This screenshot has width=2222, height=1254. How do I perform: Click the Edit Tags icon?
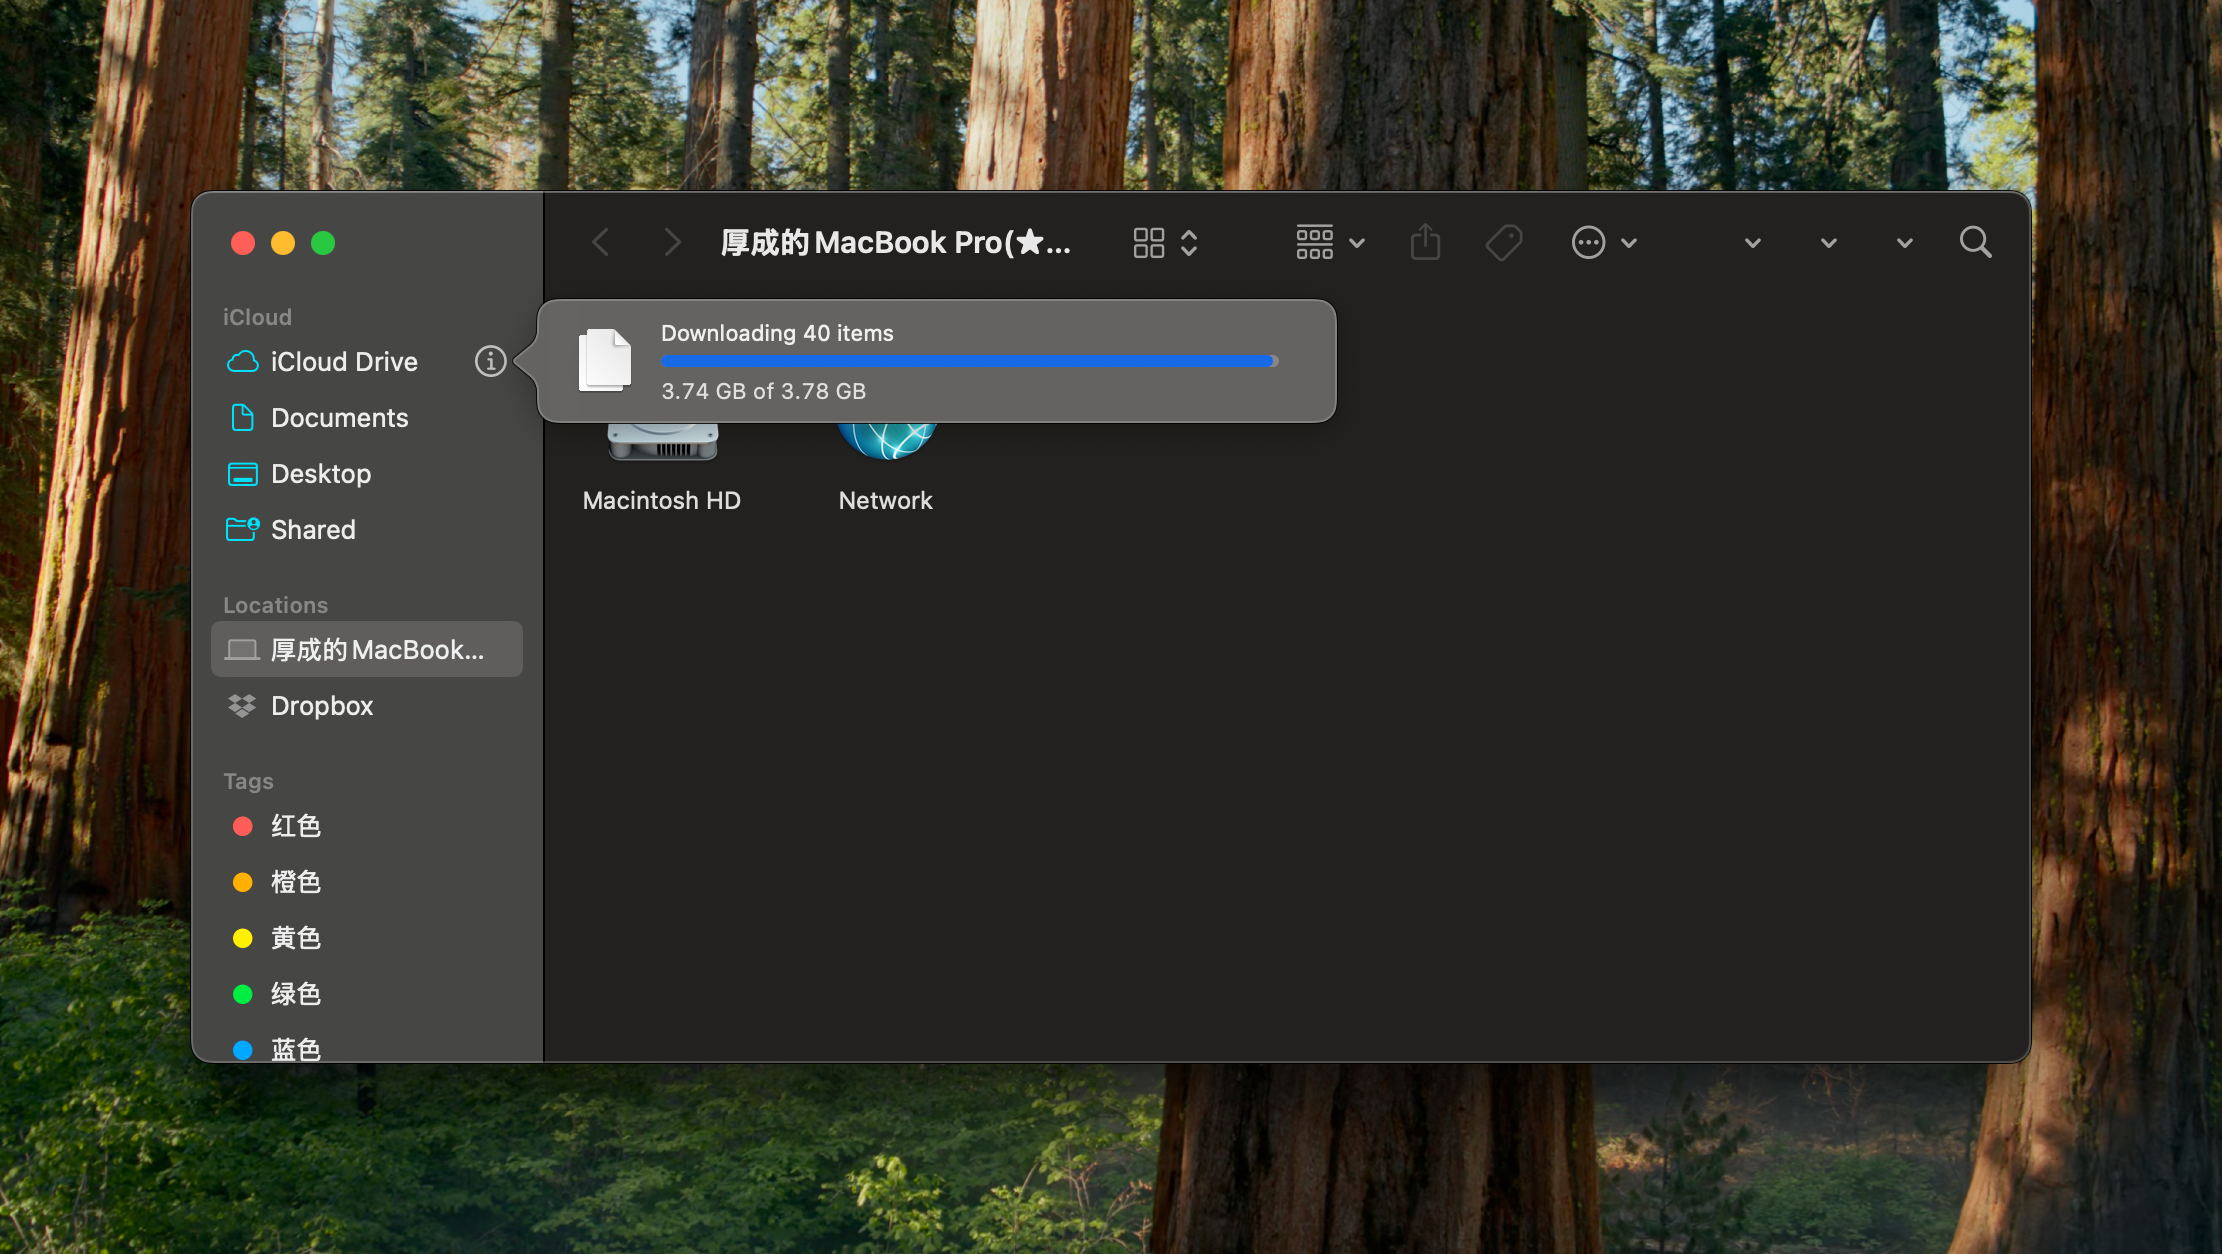tap(1503, 242)
